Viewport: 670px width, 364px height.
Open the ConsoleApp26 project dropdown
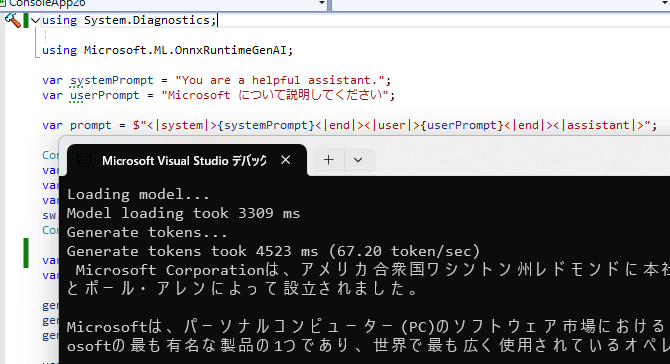[x=322, y=3]
